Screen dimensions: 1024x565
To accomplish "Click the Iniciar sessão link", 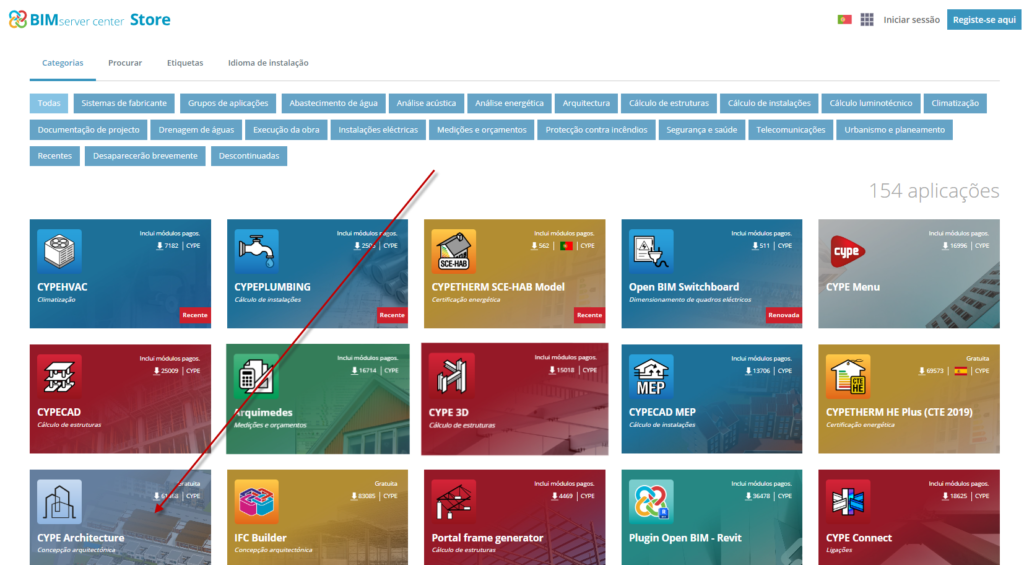I will coord(911,20).
